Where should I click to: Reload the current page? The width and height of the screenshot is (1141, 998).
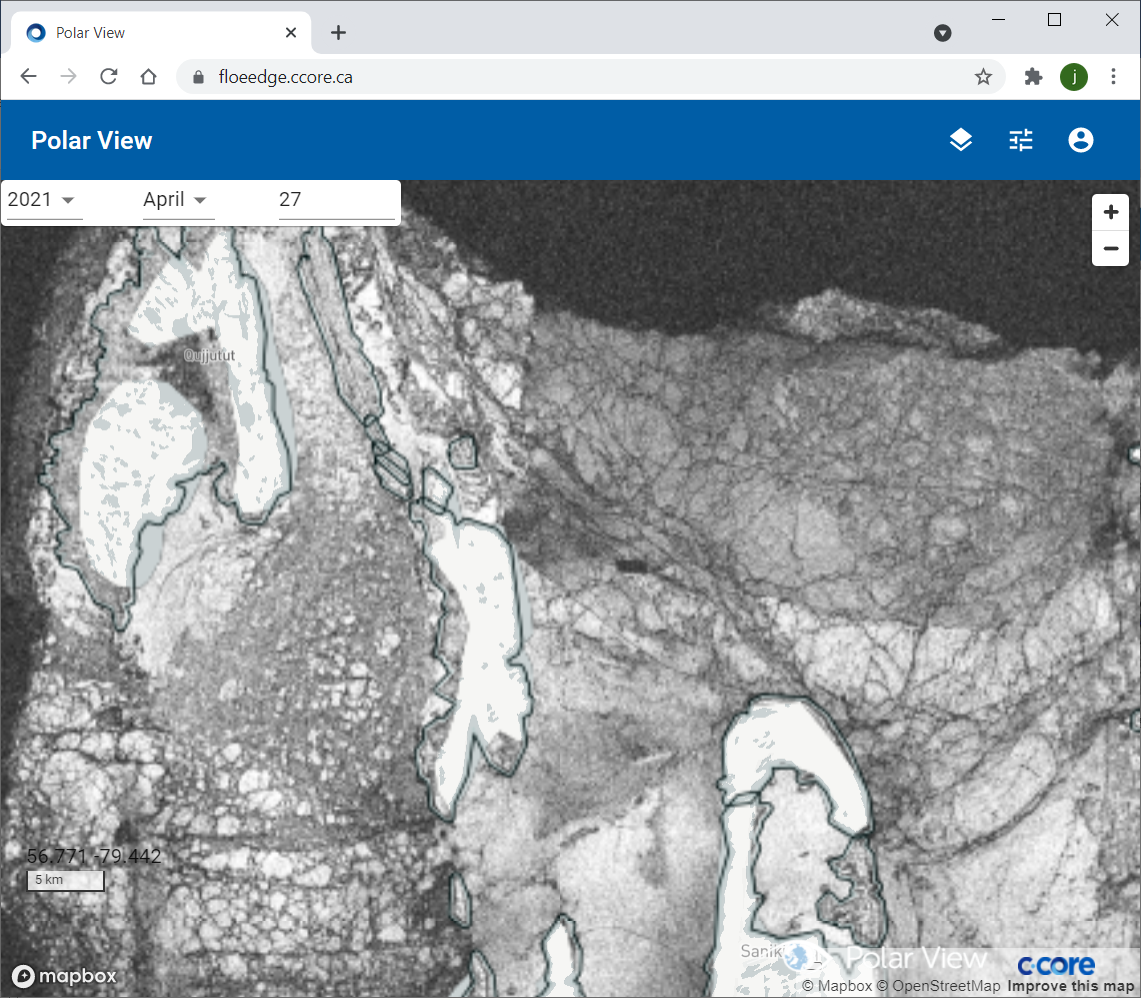[109, 77]
